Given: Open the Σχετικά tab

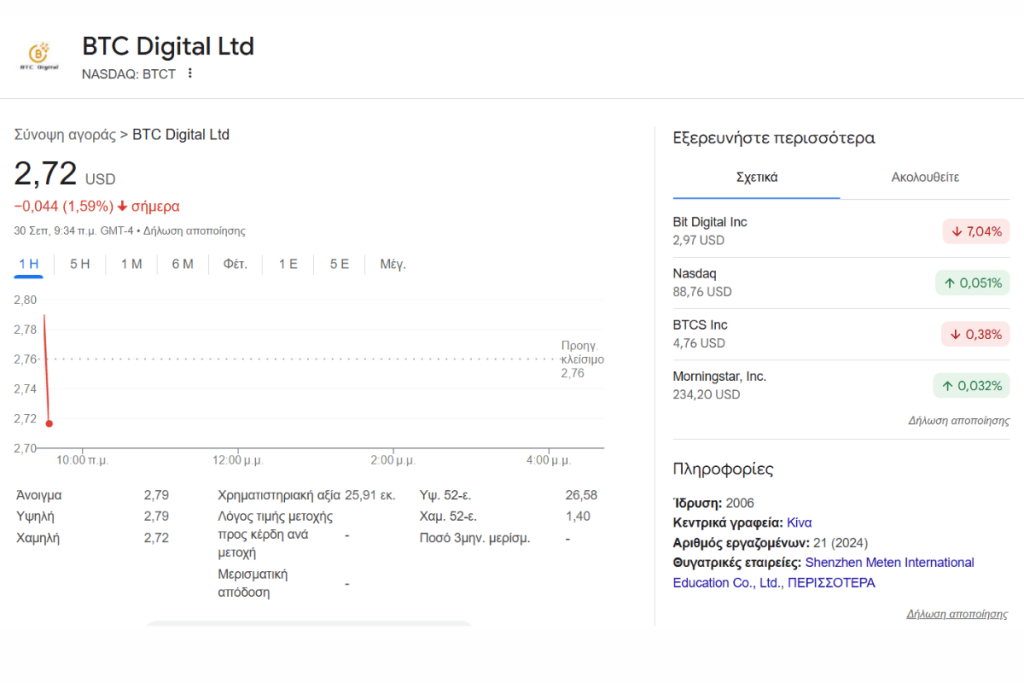Looking at the screenshot, I should point(756,177).
